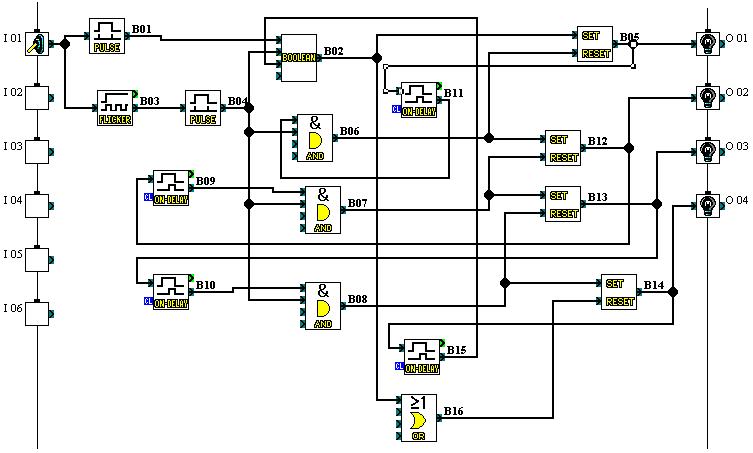Click the I01 input label

click(x=13, y=38)
